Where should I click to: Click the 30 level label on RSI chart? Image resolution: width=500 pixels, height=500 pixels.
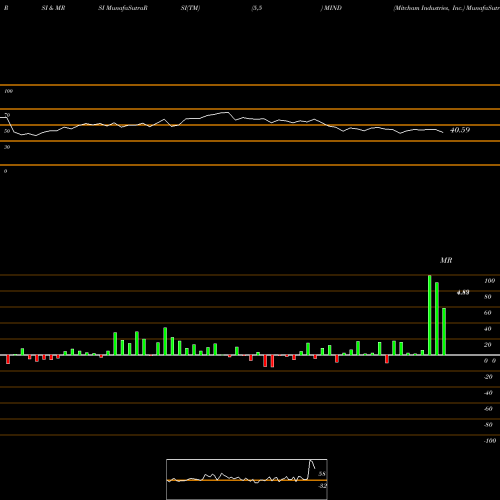point(7,147)
